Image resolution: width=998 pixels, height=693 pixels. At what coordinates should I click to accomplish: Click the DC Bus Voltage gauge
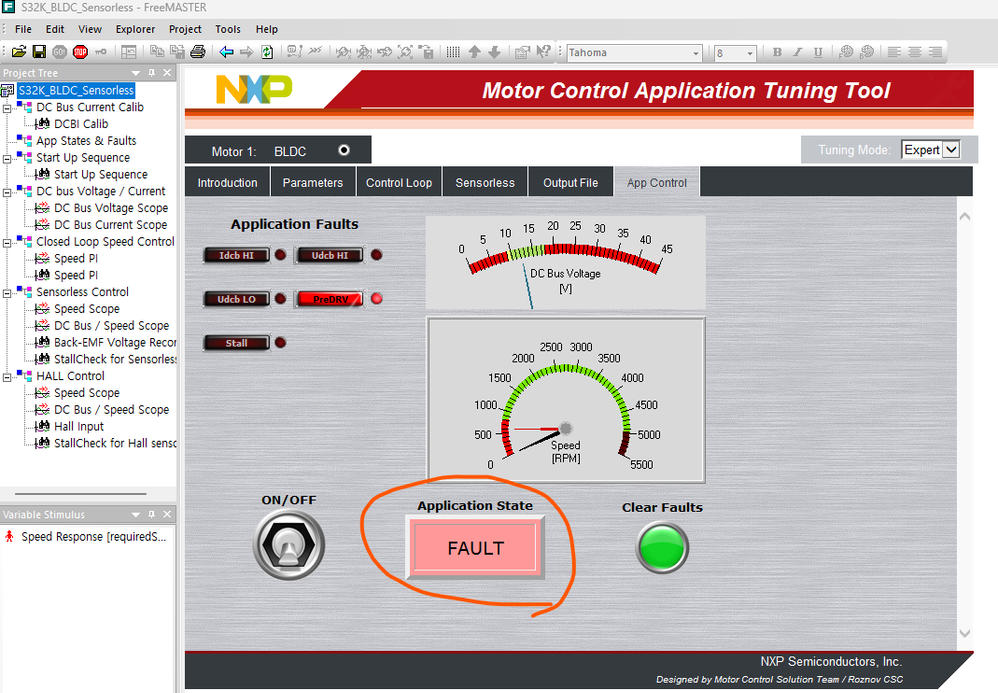[x=565, y=263]
